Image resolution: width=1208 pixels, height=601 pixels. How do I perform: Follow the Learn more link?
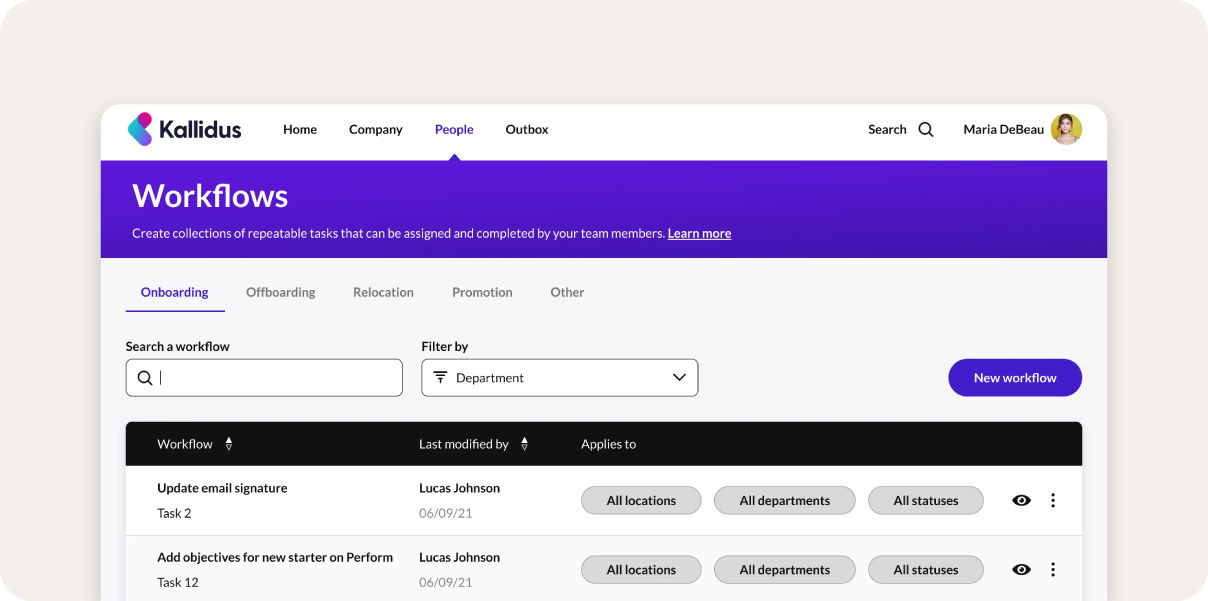699,233
